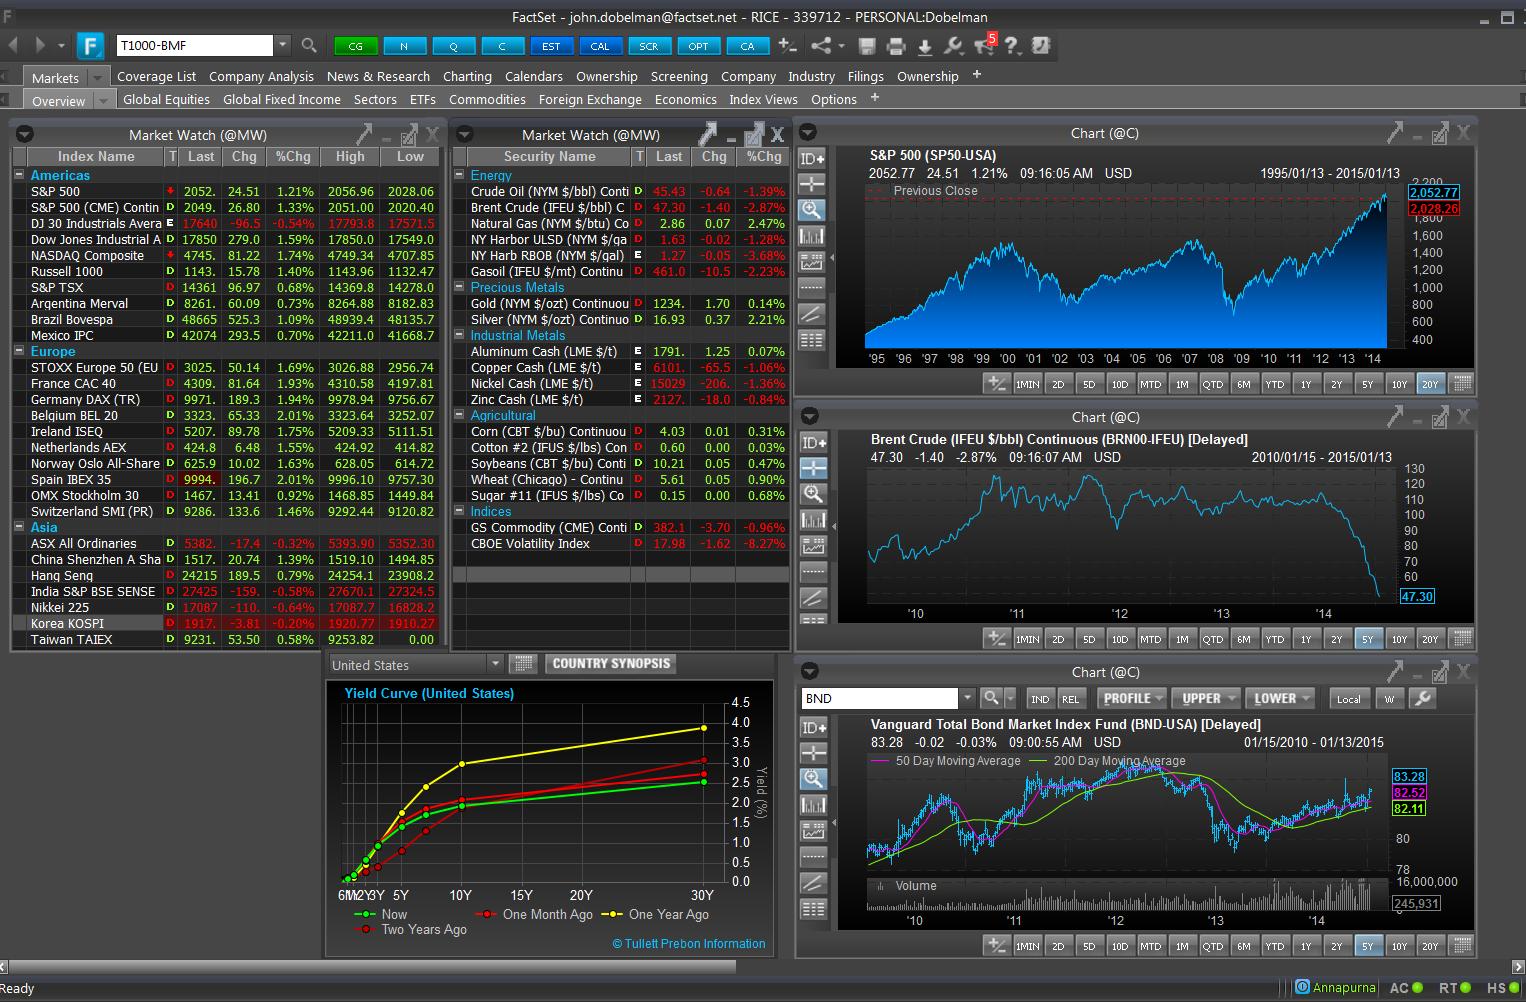Toggle the 1Y range in the S&P 500 chart
Screen dimensions: 1526x1002
pyautogui.click(x=1305, y=384)
